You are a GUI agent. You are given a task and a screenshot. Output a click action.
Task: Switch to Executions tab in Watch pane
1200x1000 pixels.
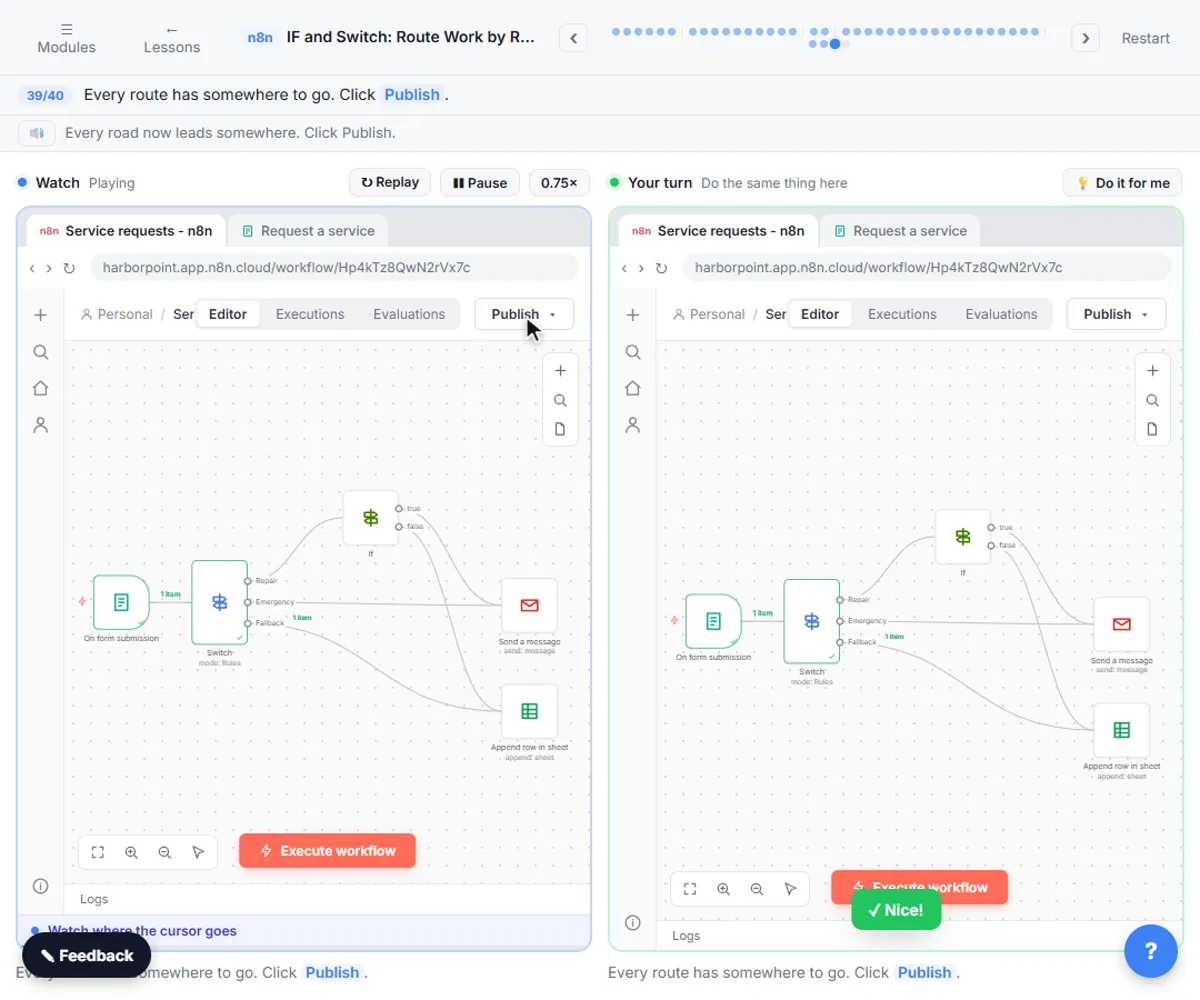[310, 314]
